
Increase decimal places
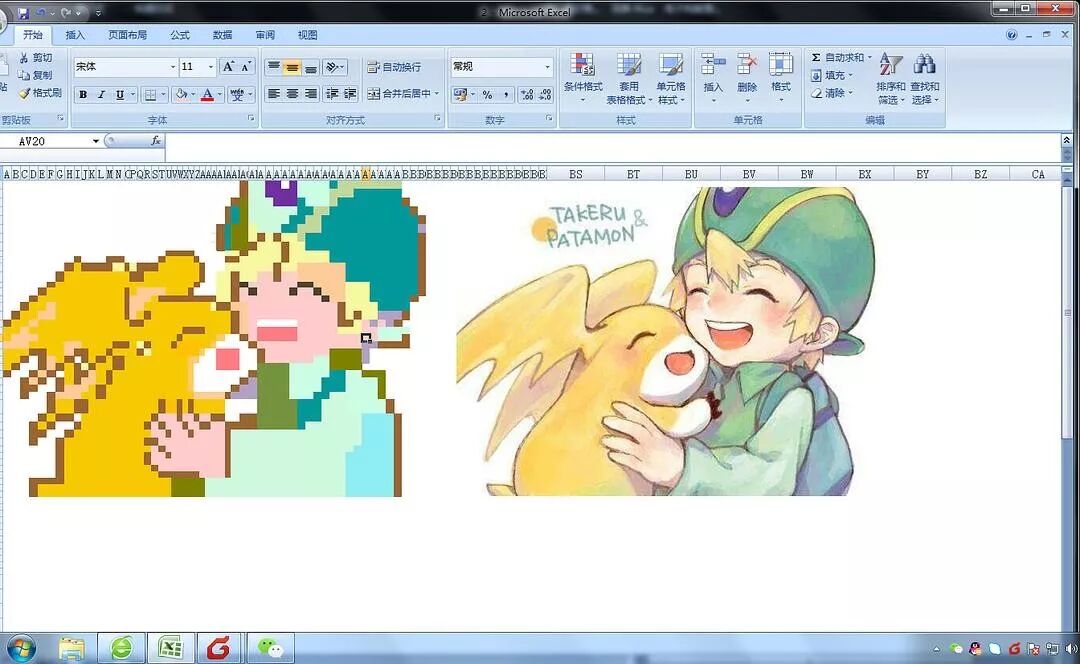(x=527, y=94)
